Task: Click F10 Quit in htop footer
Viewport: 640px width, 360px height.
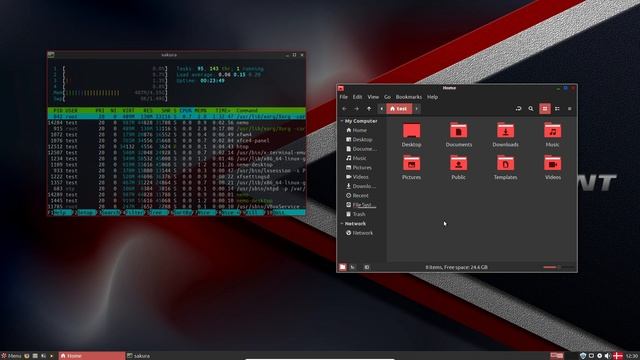Action: (x=286, y=213)
